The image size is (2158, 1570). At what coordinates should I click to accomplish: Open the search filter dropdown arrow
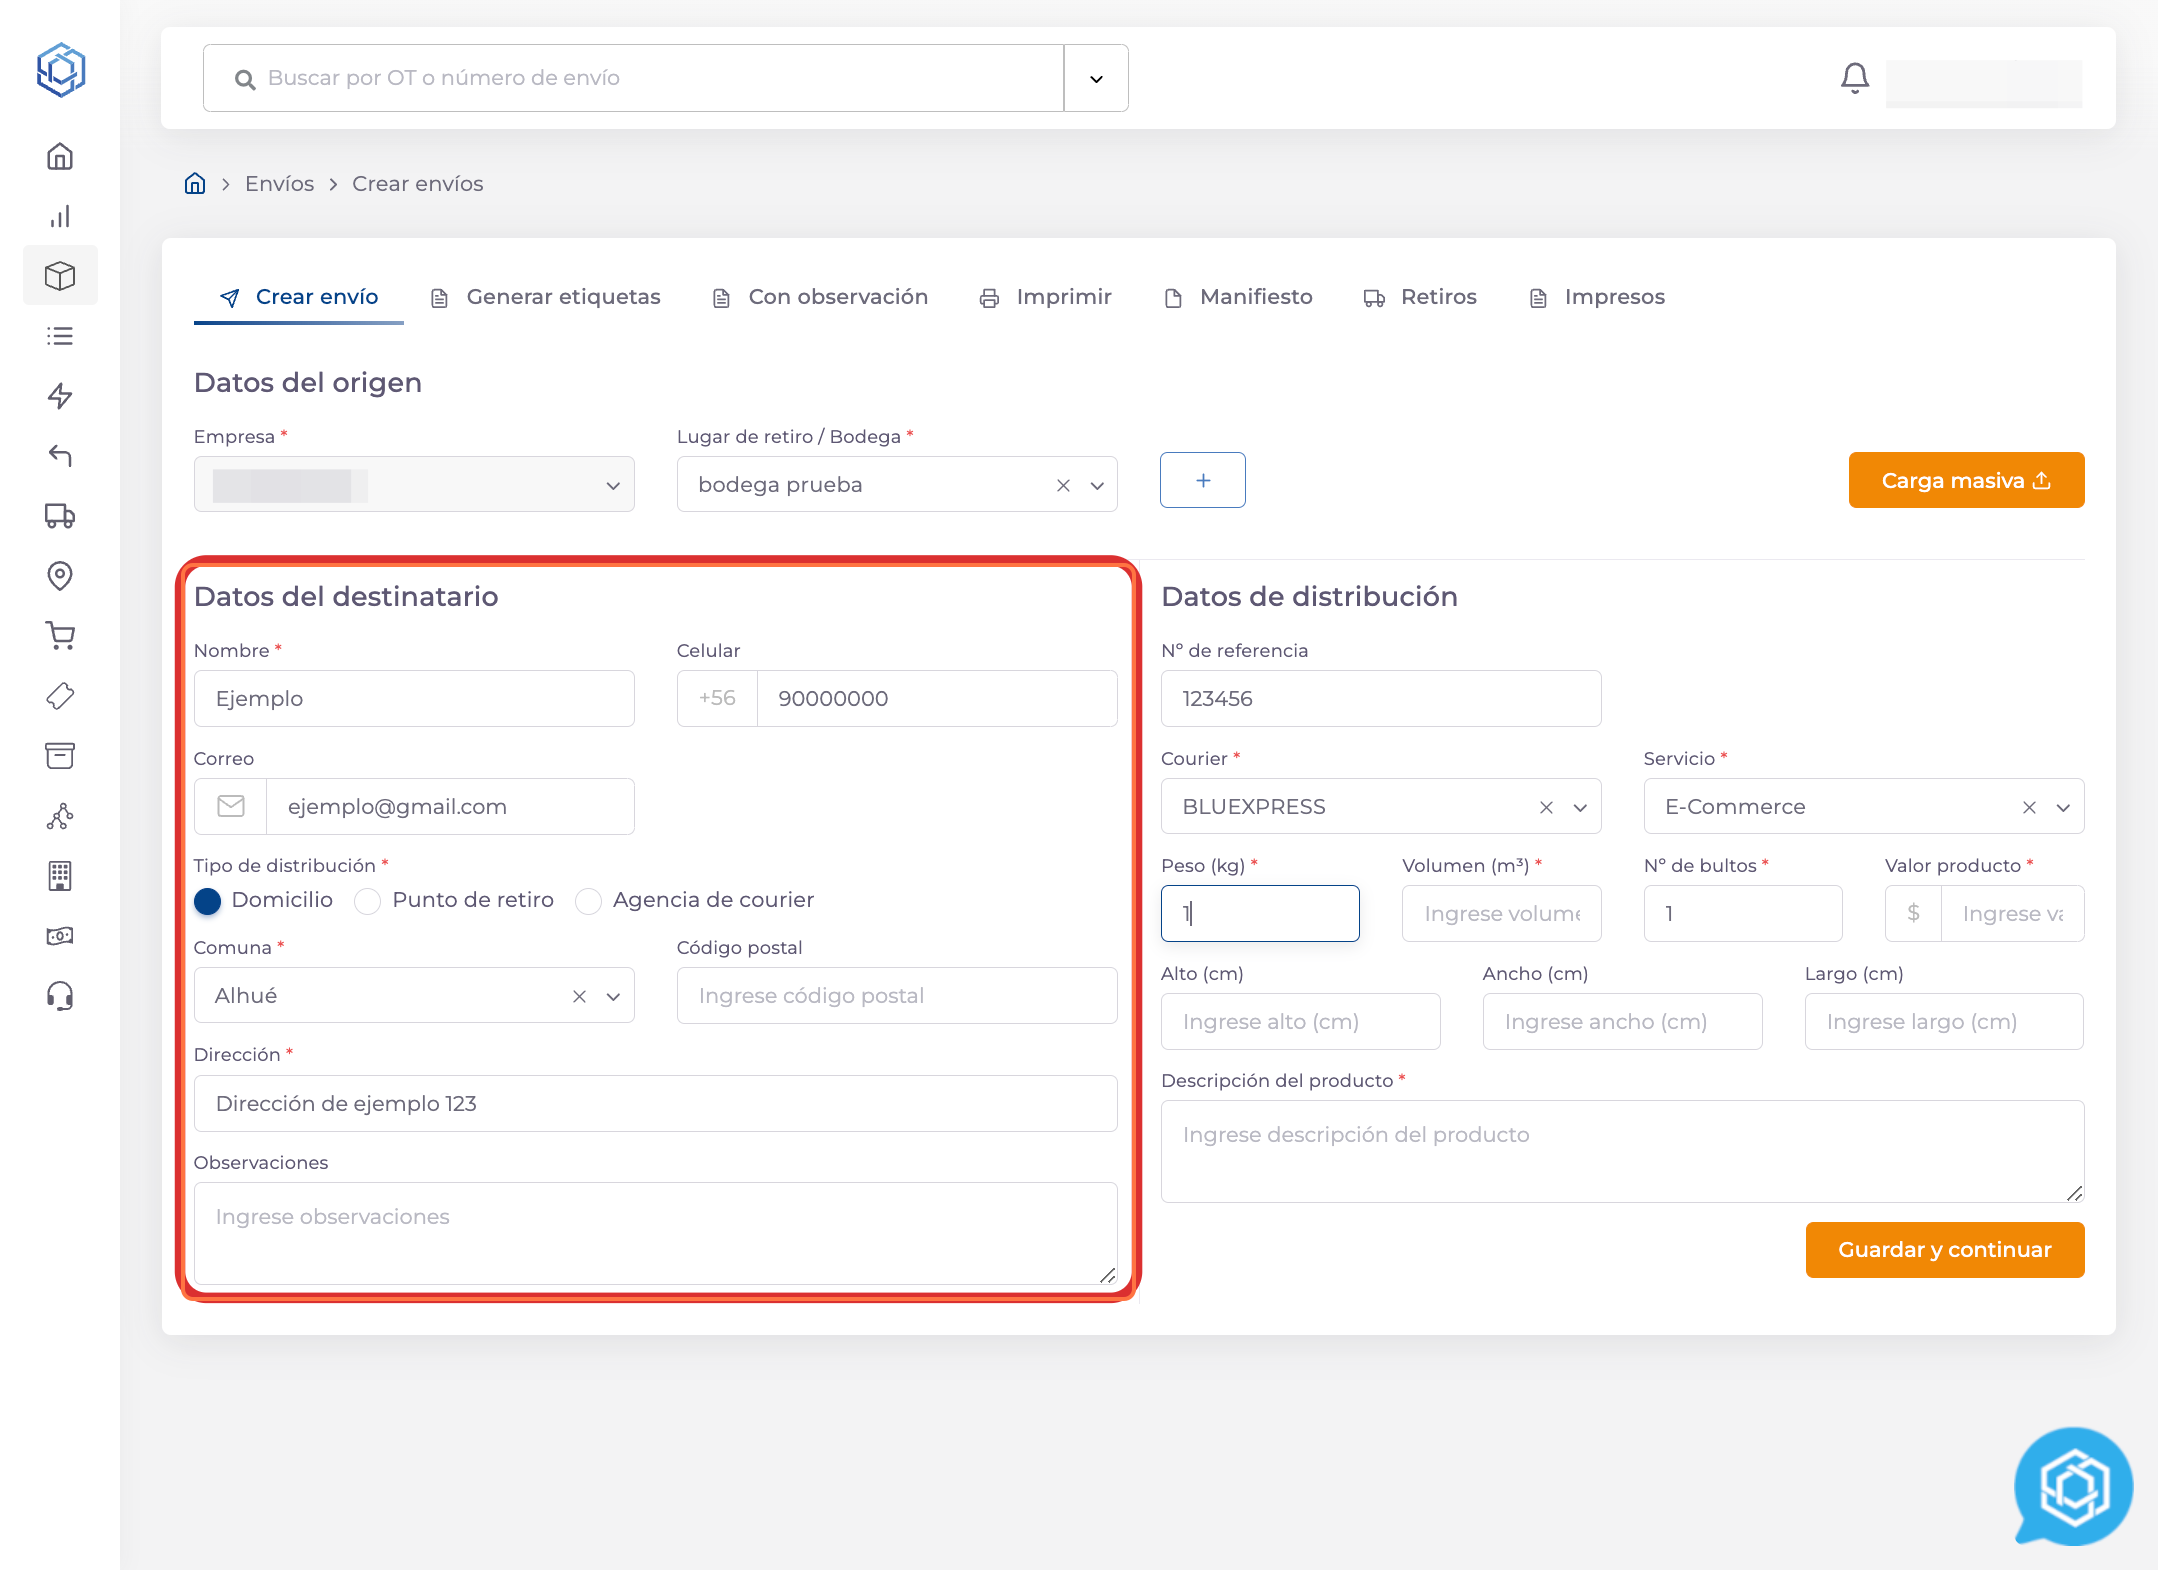pyautogui.click(x=1096, y=79)
